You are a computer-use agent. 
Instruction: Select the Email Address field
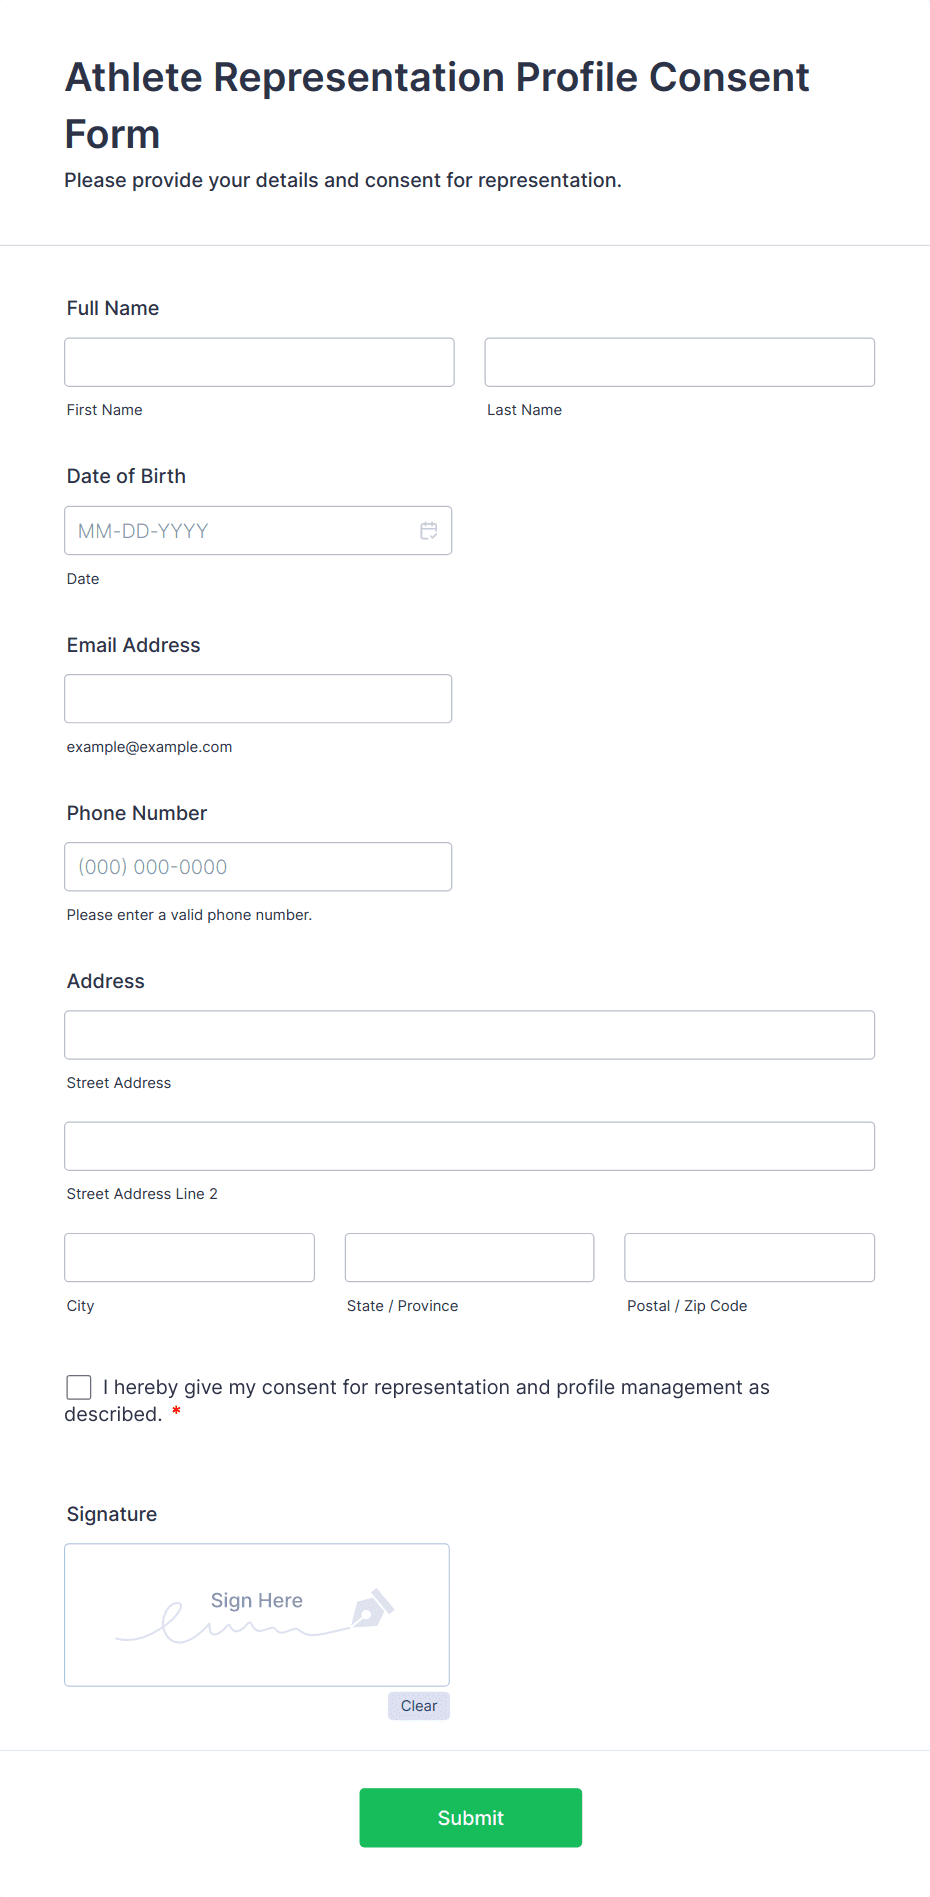click(x=258, y=699)
